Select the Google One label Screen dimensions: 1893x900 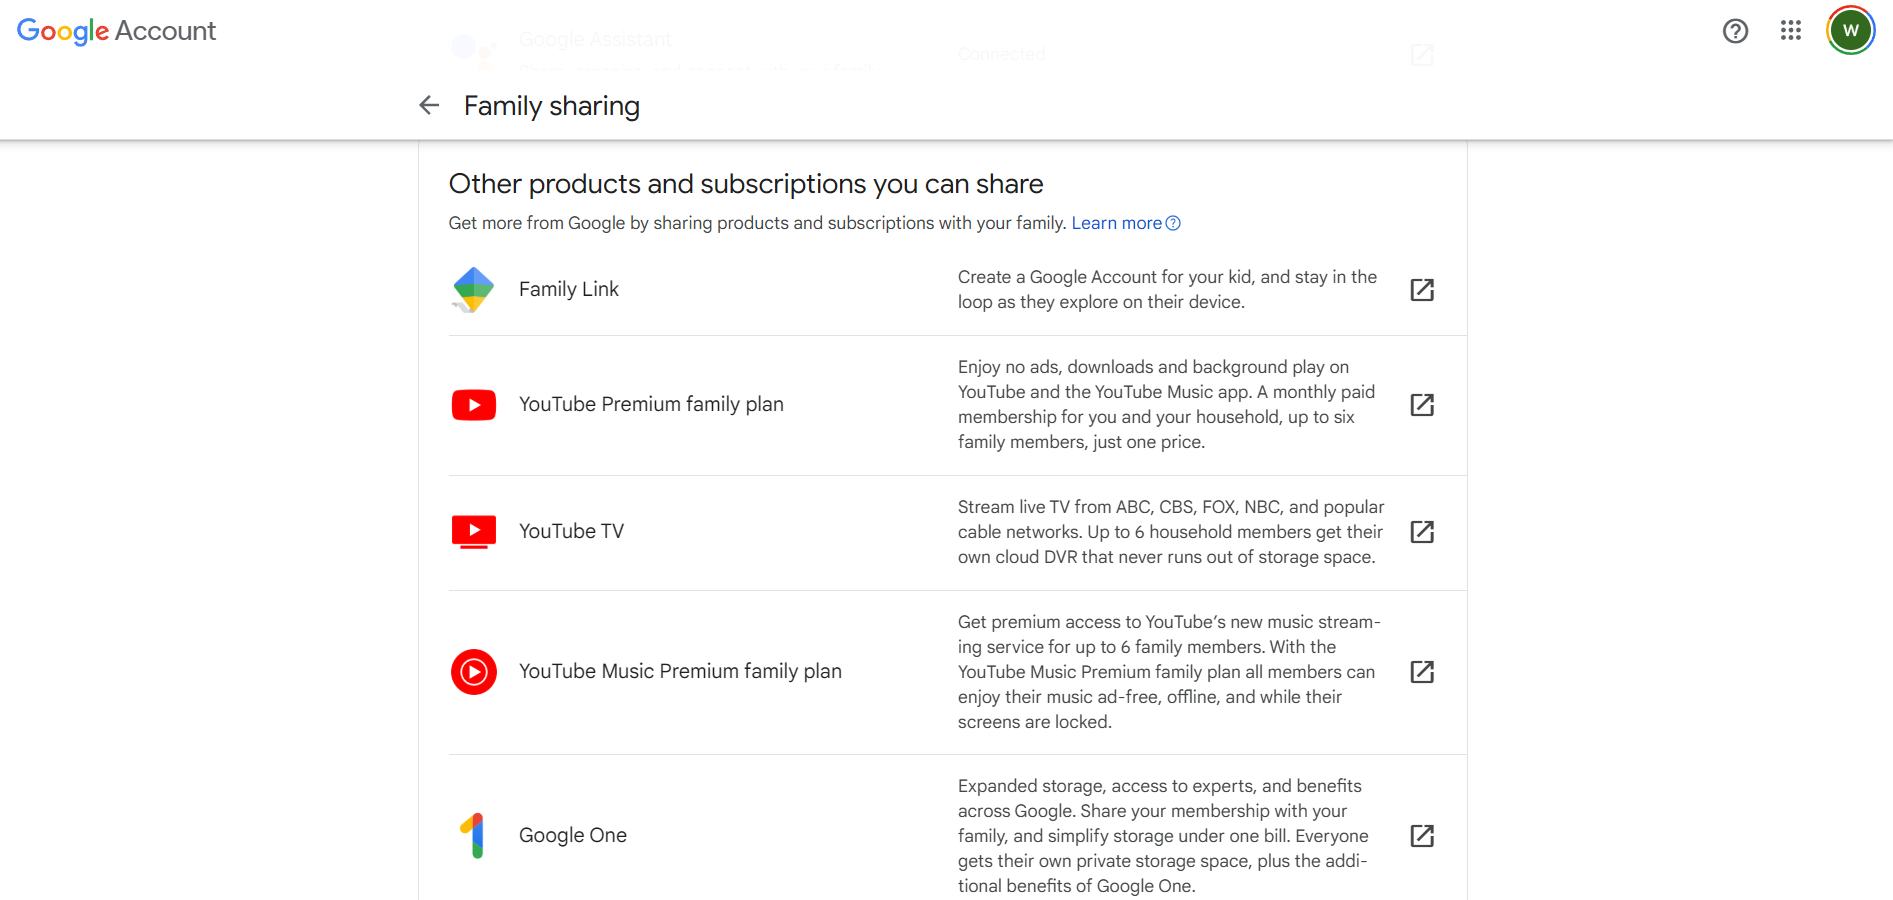(x=573, y=836)
